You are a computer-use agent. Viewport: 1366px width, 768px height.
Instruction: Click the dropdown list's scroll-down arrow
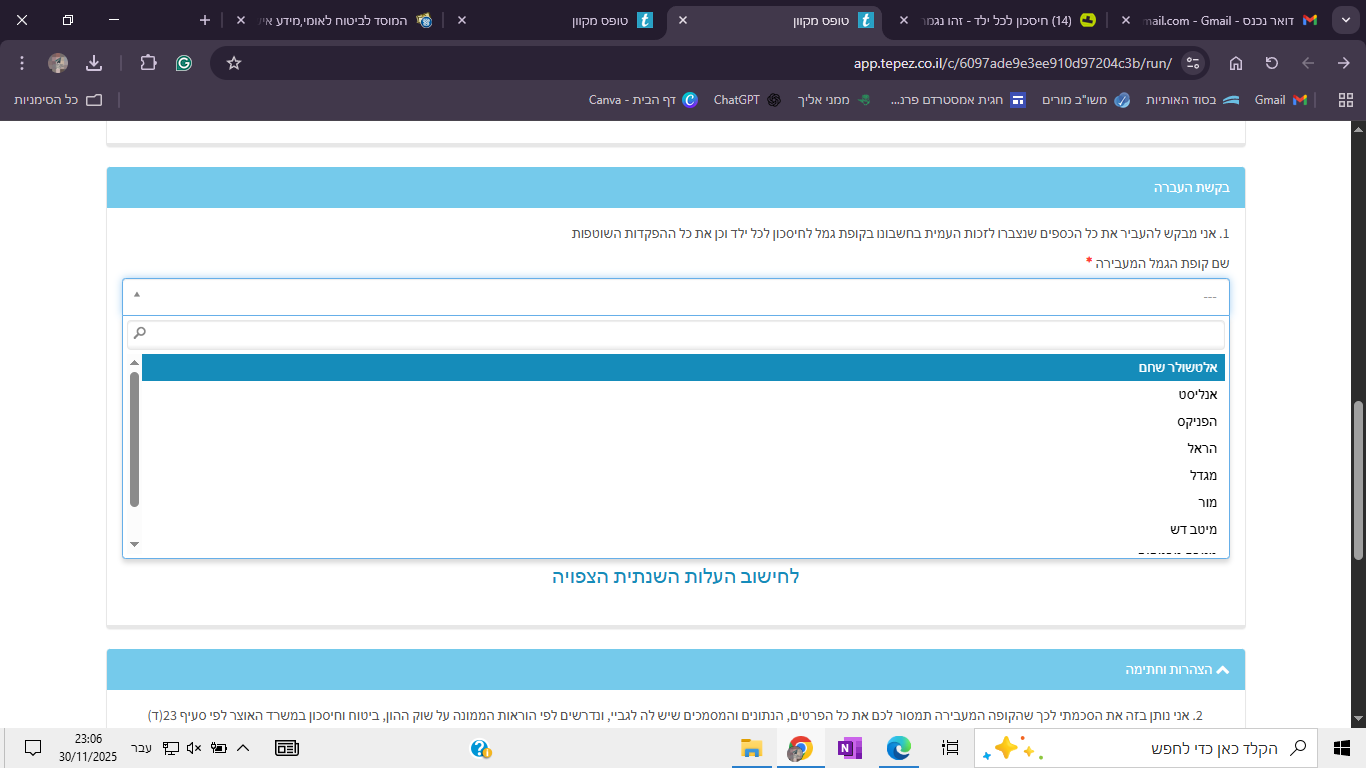tap(135, 545)
